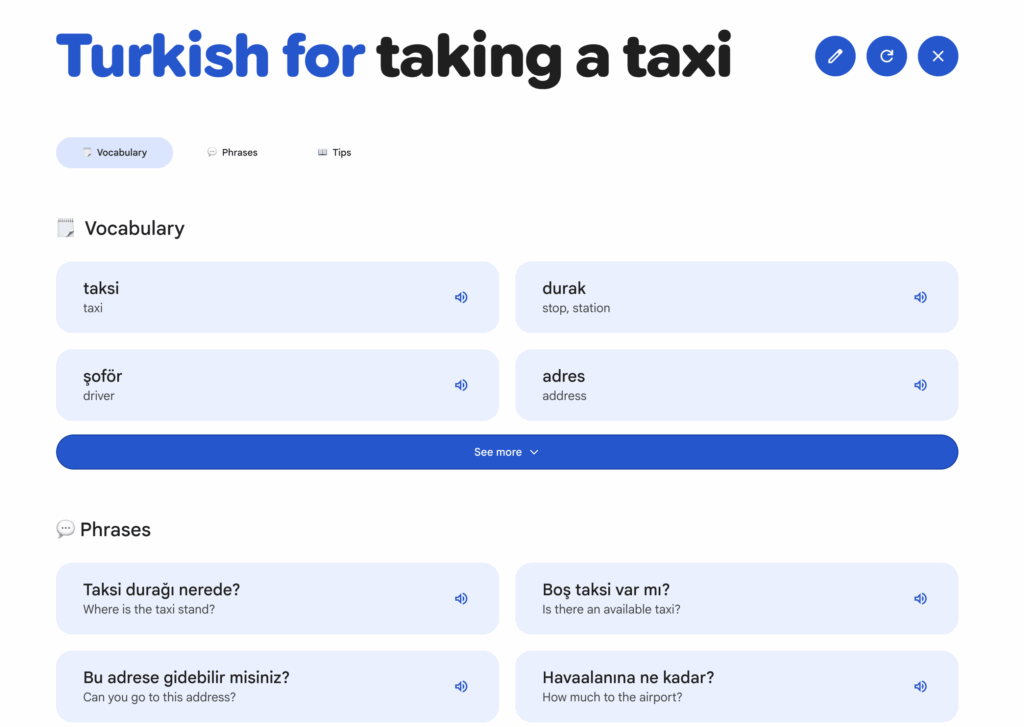Viewport: 1024px width, 727px height.
Task: Select the adres vocabulary card
Action: click(737, 385)
